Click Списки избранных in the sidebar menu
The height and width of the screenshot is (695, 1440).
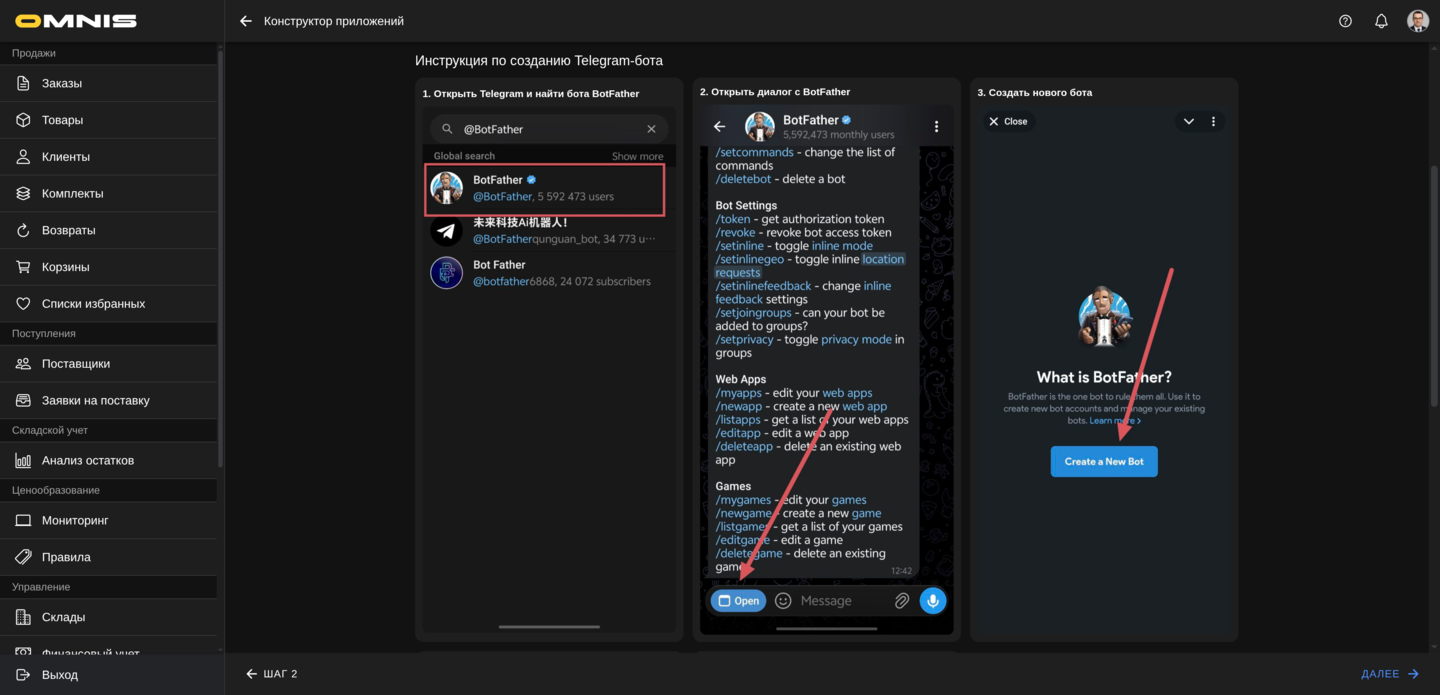(100, 302)
